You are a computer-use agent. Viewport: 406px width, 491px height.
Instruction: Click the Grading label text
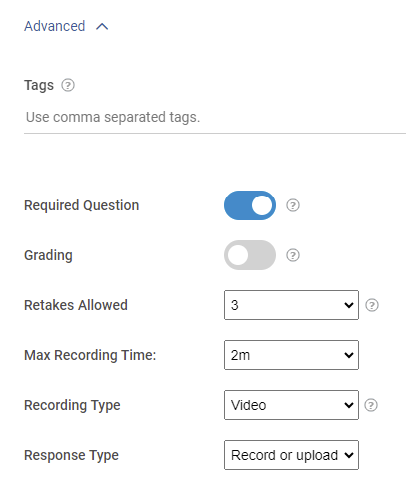click(48, 255)
